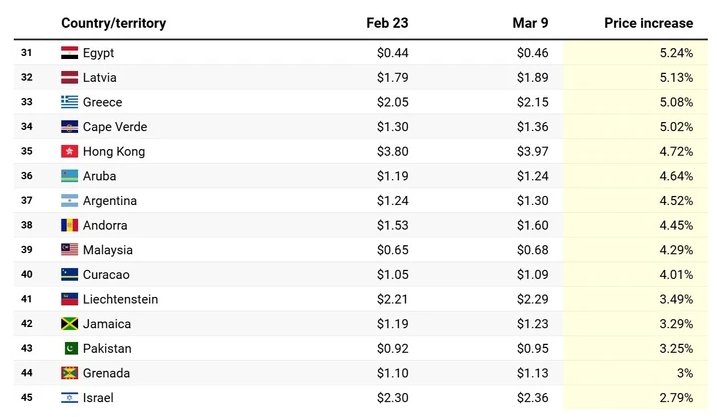This screenshot has height=417, width=717.
Task: Click Curacao's $1.05 Feb 23 price
Action: 393,275
